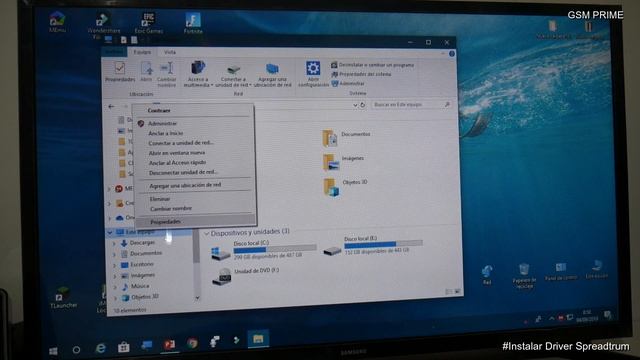Expand Música in navigation tree
This screenshot has height=360, width=640.
tap(116, 287)
